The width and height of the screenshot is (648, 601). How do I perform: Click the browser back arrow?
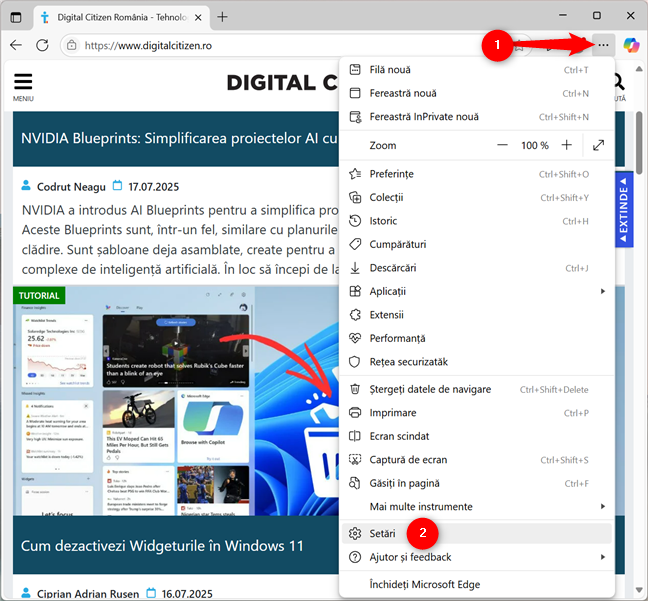pos(15,45)
